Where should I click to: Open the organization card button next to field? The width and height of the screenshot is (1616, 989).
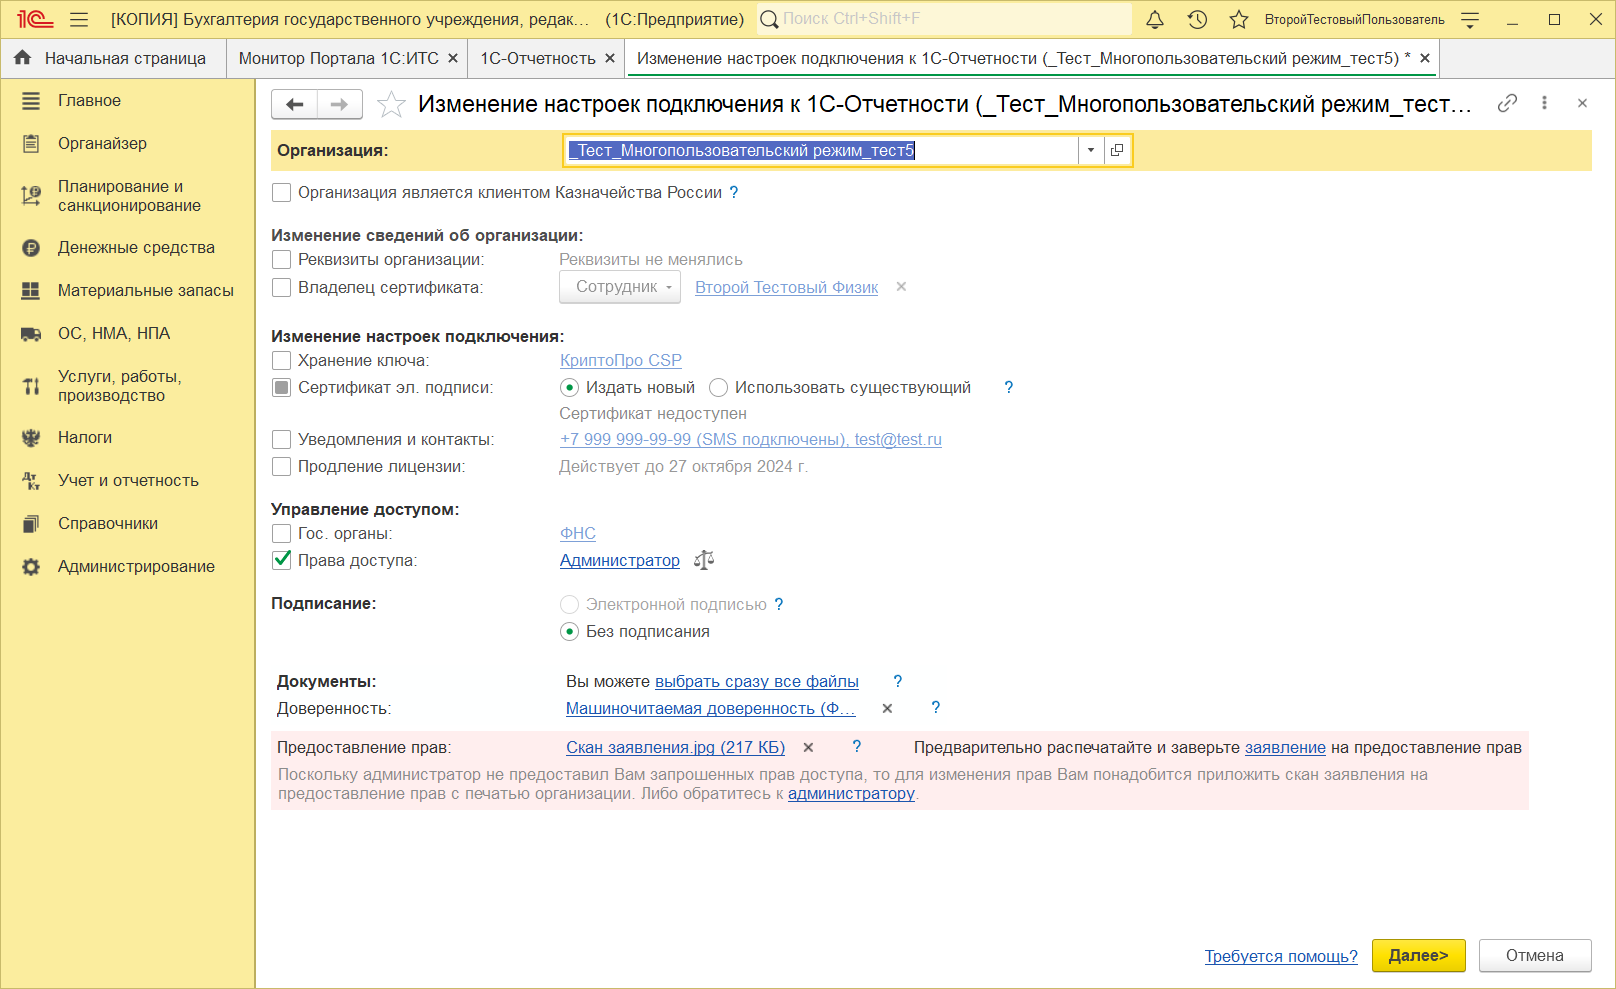point(1117,150)
